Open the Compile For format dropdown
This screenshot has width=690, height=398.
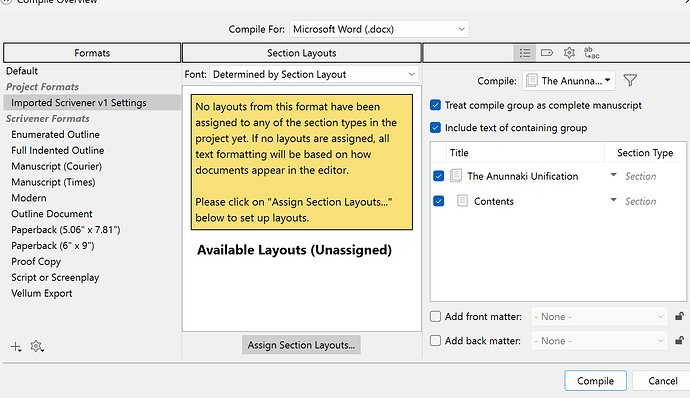click(x=379, y=29)
